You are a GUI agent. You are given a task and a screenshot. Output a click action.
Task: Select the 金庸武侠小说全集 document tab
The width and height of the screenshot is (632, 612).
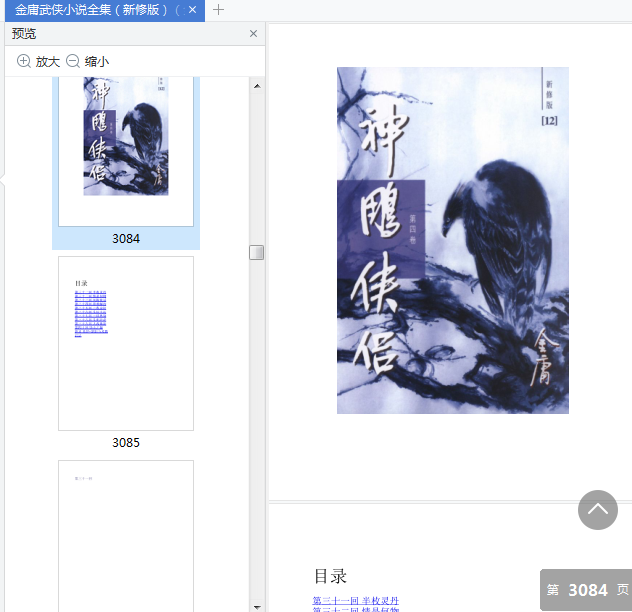[104, 10]
